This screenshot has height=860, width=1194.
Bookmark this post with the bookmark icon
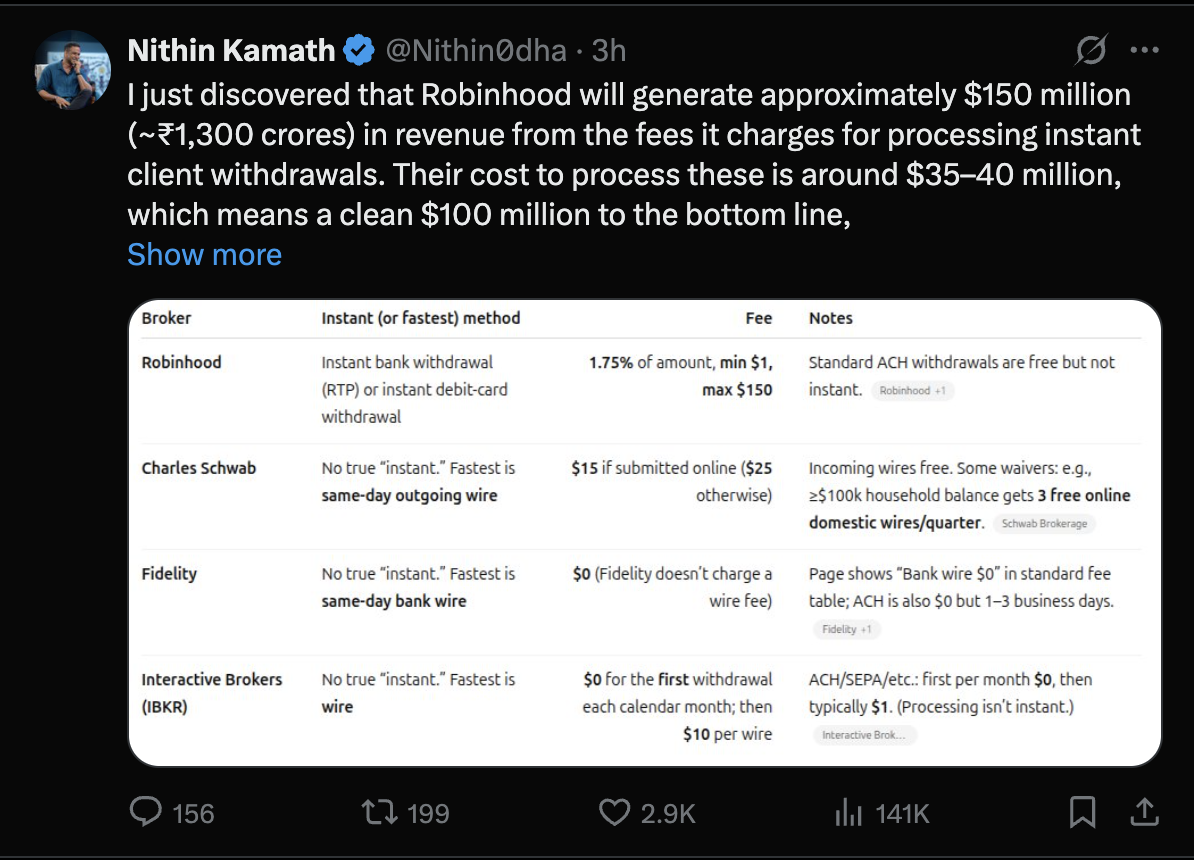pos(1082,812)
